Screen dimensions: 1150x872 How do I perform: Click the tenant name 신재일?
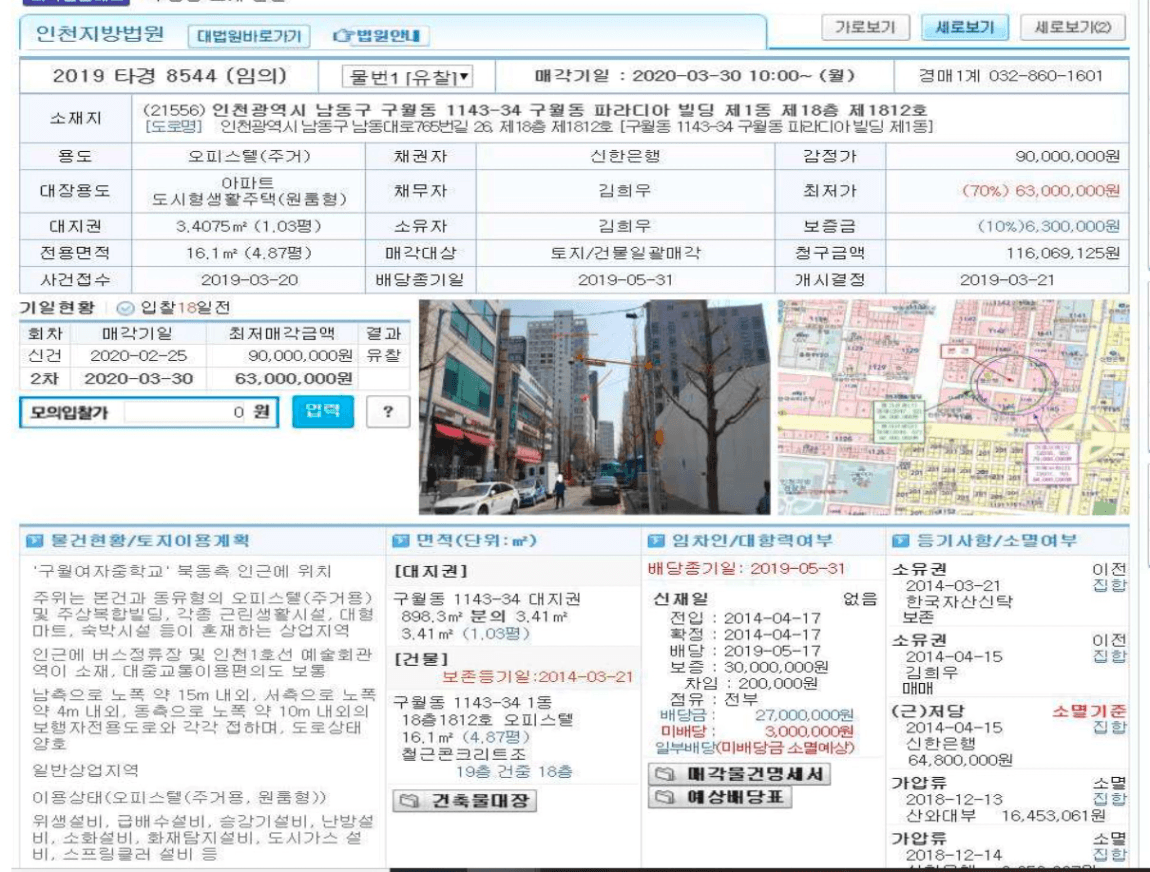[x=680, y=599]
